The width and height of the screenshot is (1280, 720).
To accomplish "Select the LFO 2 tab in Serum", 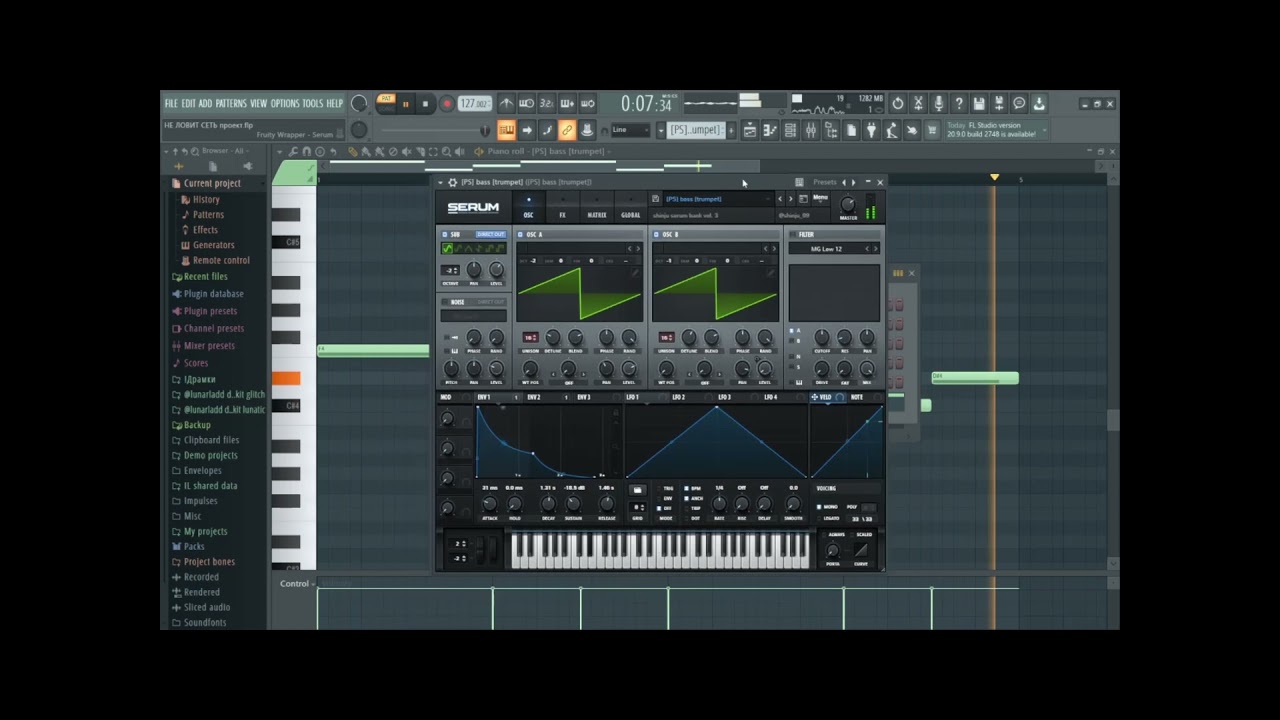I will [x=679, y=397].
